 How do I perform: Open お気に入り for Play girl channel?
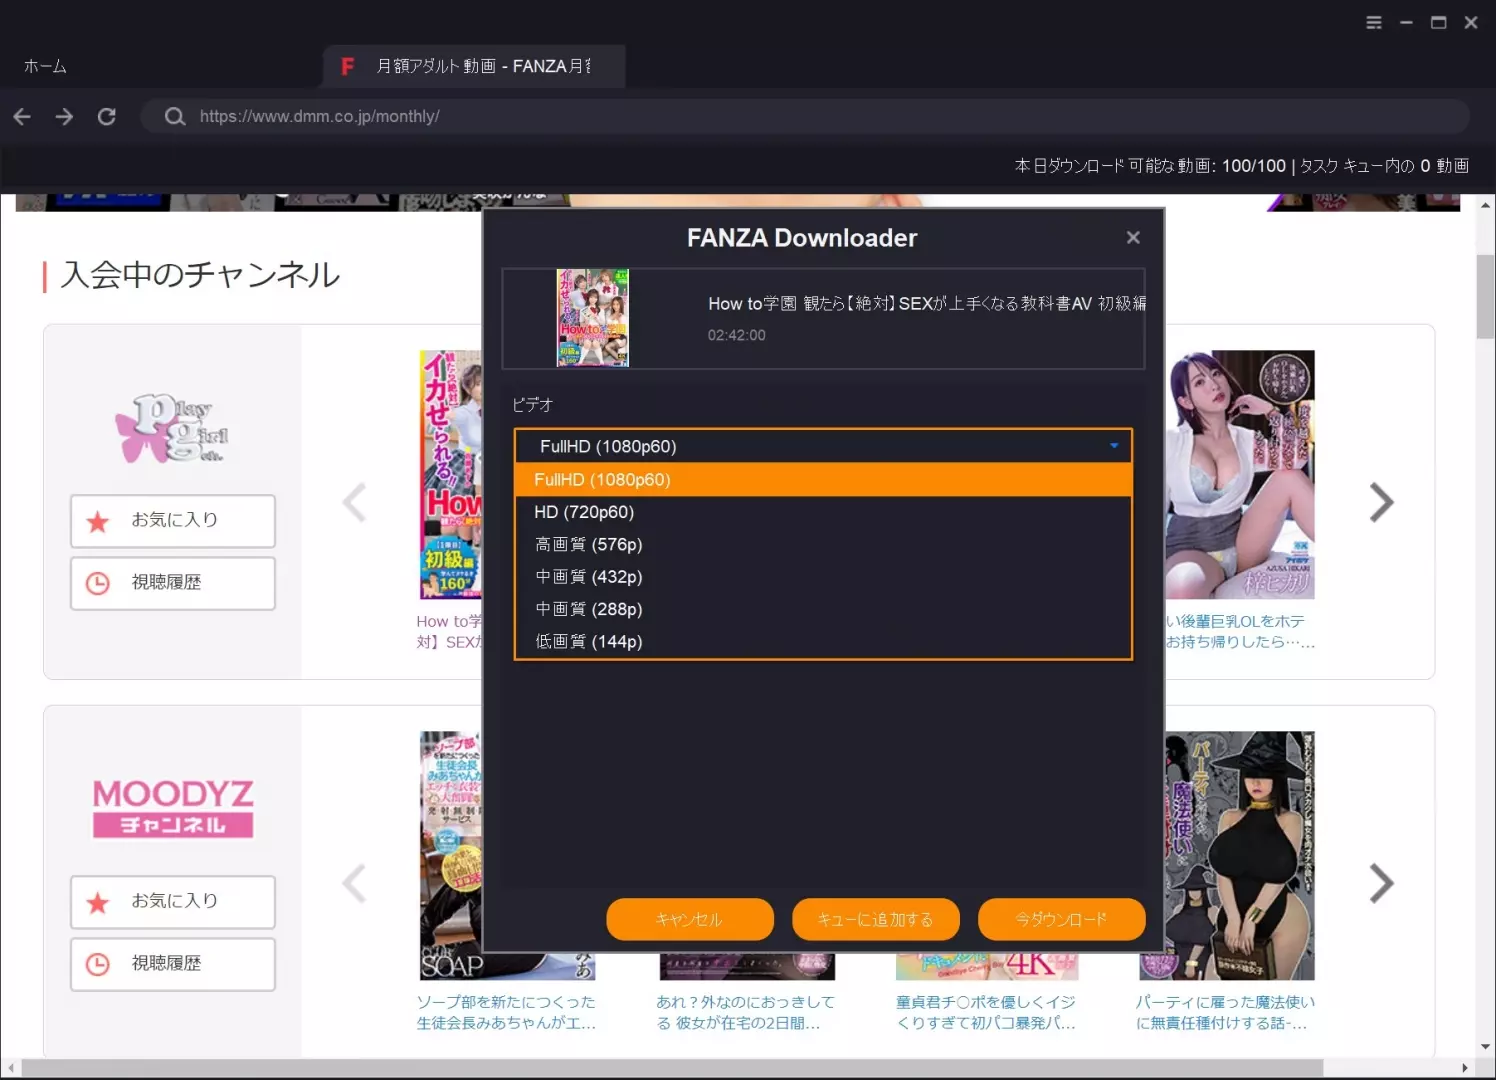coord(173,521)
